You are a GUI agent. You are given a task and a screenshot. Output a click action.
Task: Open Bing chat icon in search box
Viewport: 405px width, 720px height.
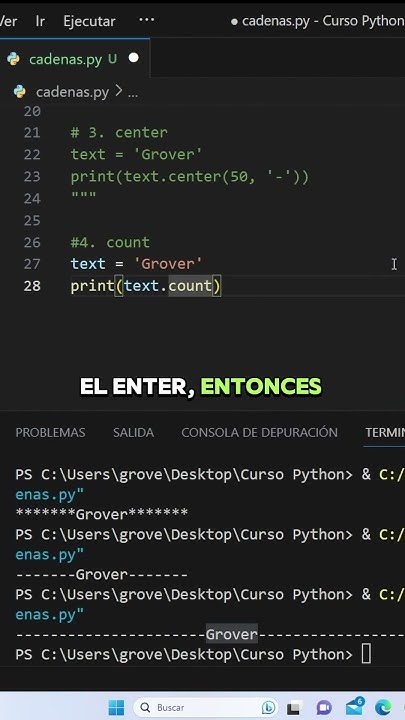point(268,707)
